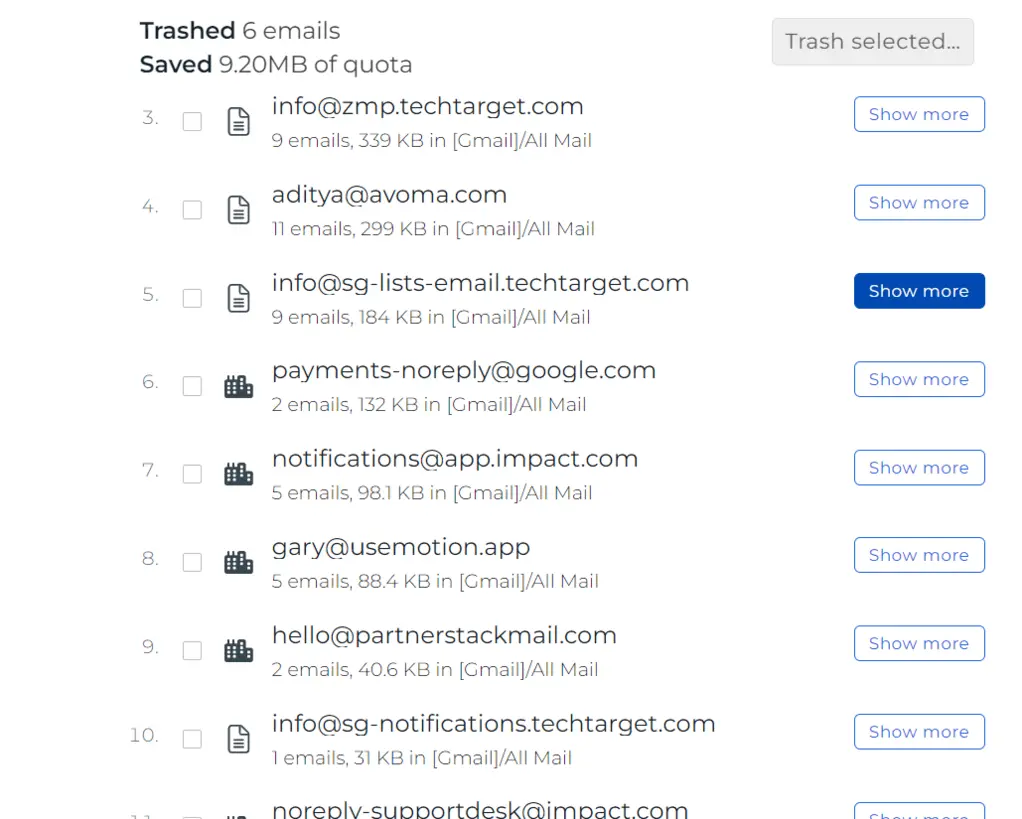
Task: Click the building icon beside hello@partnerstackmail.com
Action: click(238, 650)
